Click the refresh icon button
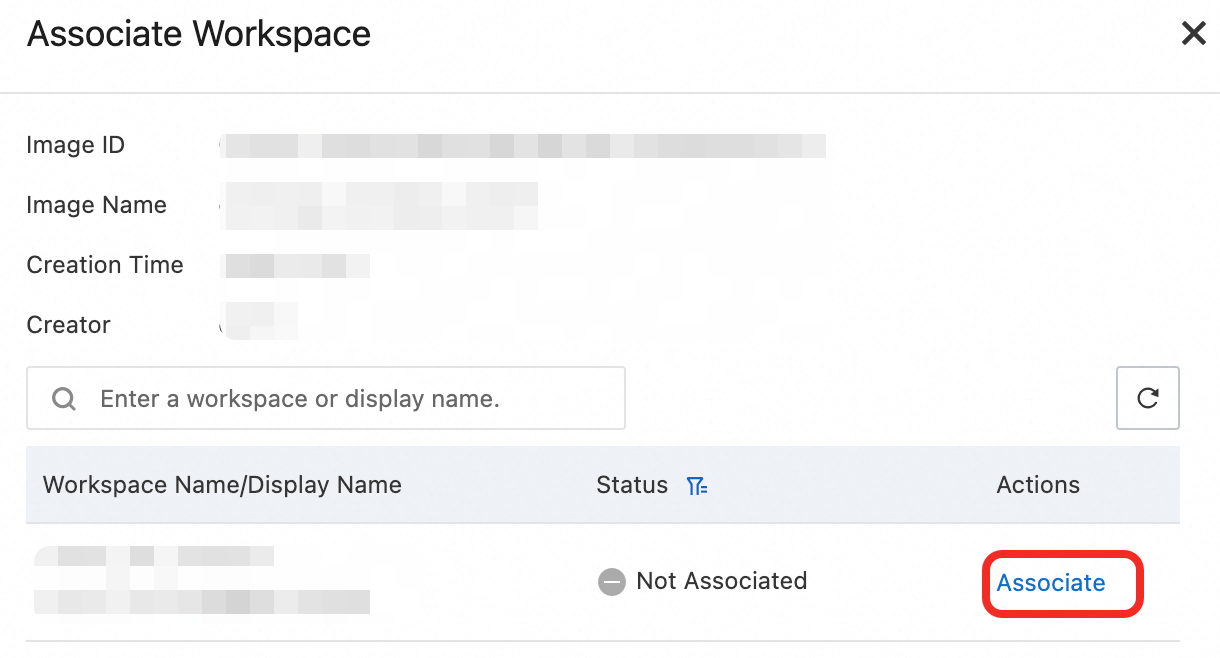The image size is (1220, 658). point(1147,398)
